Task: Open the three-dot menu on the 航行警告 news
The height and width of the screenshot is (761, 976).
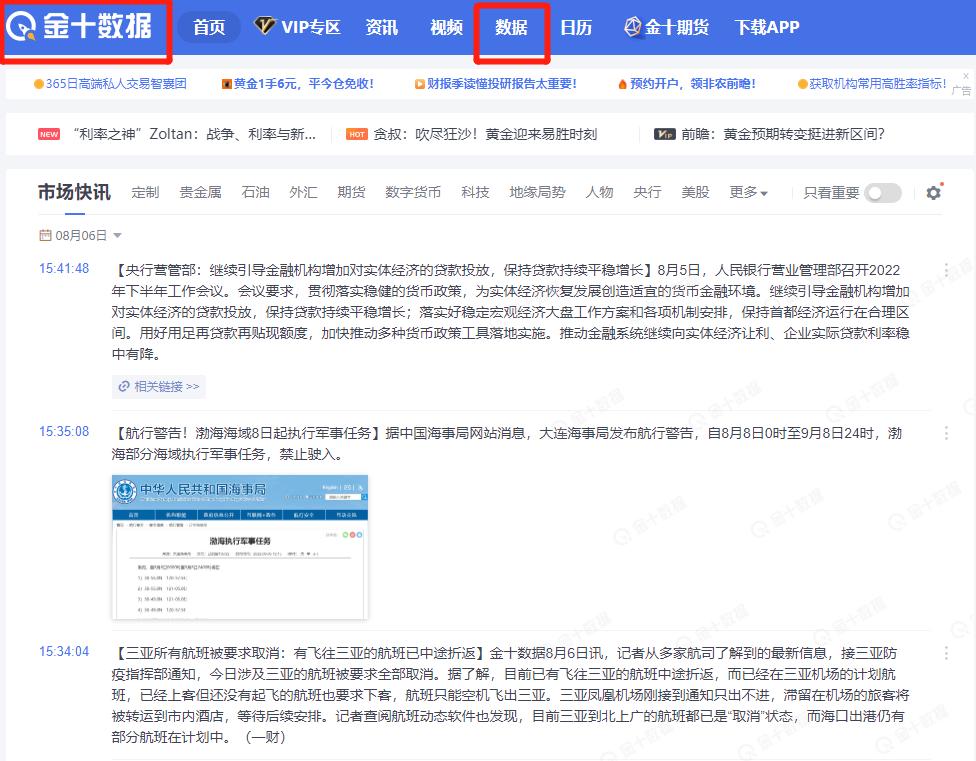Action: [946, 433]
